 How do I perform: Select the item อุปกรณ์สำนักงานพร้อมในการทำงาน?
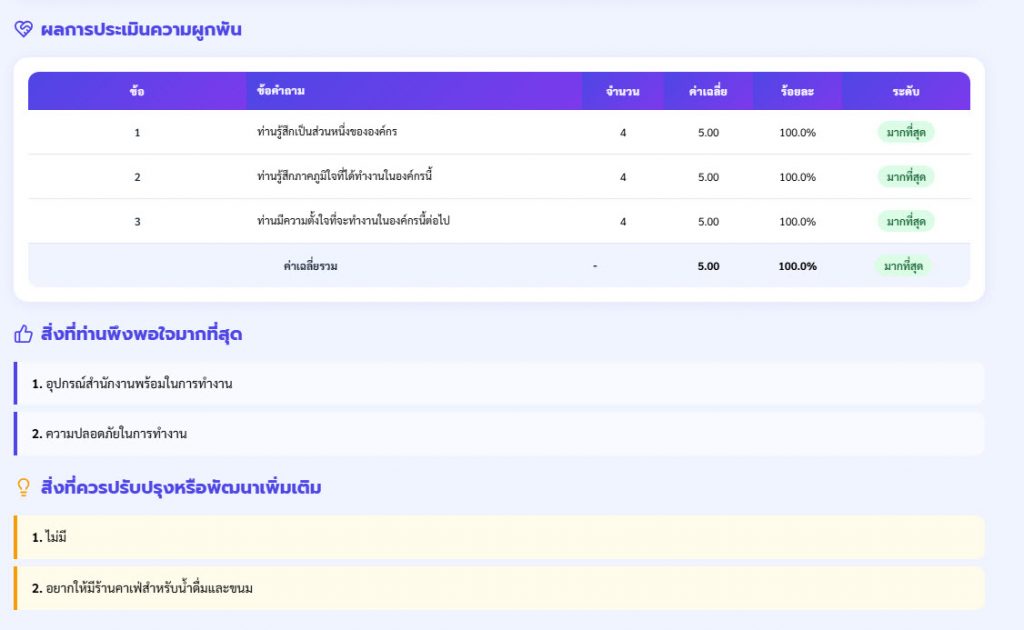139,384
